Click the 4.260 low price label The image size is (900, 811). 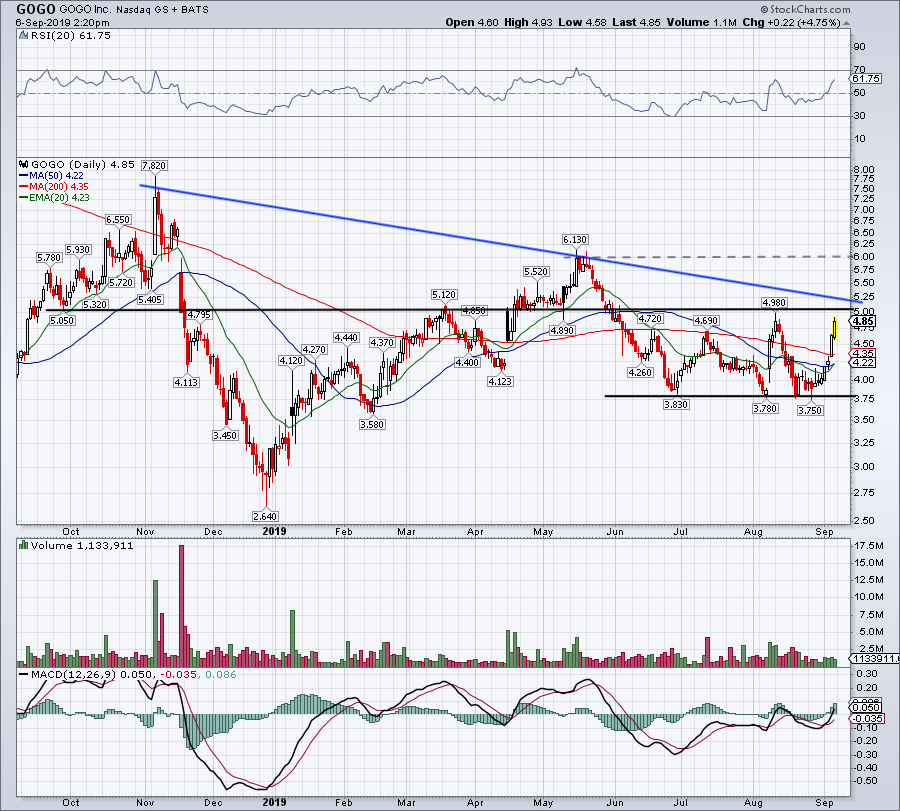[x=640, y=372]
